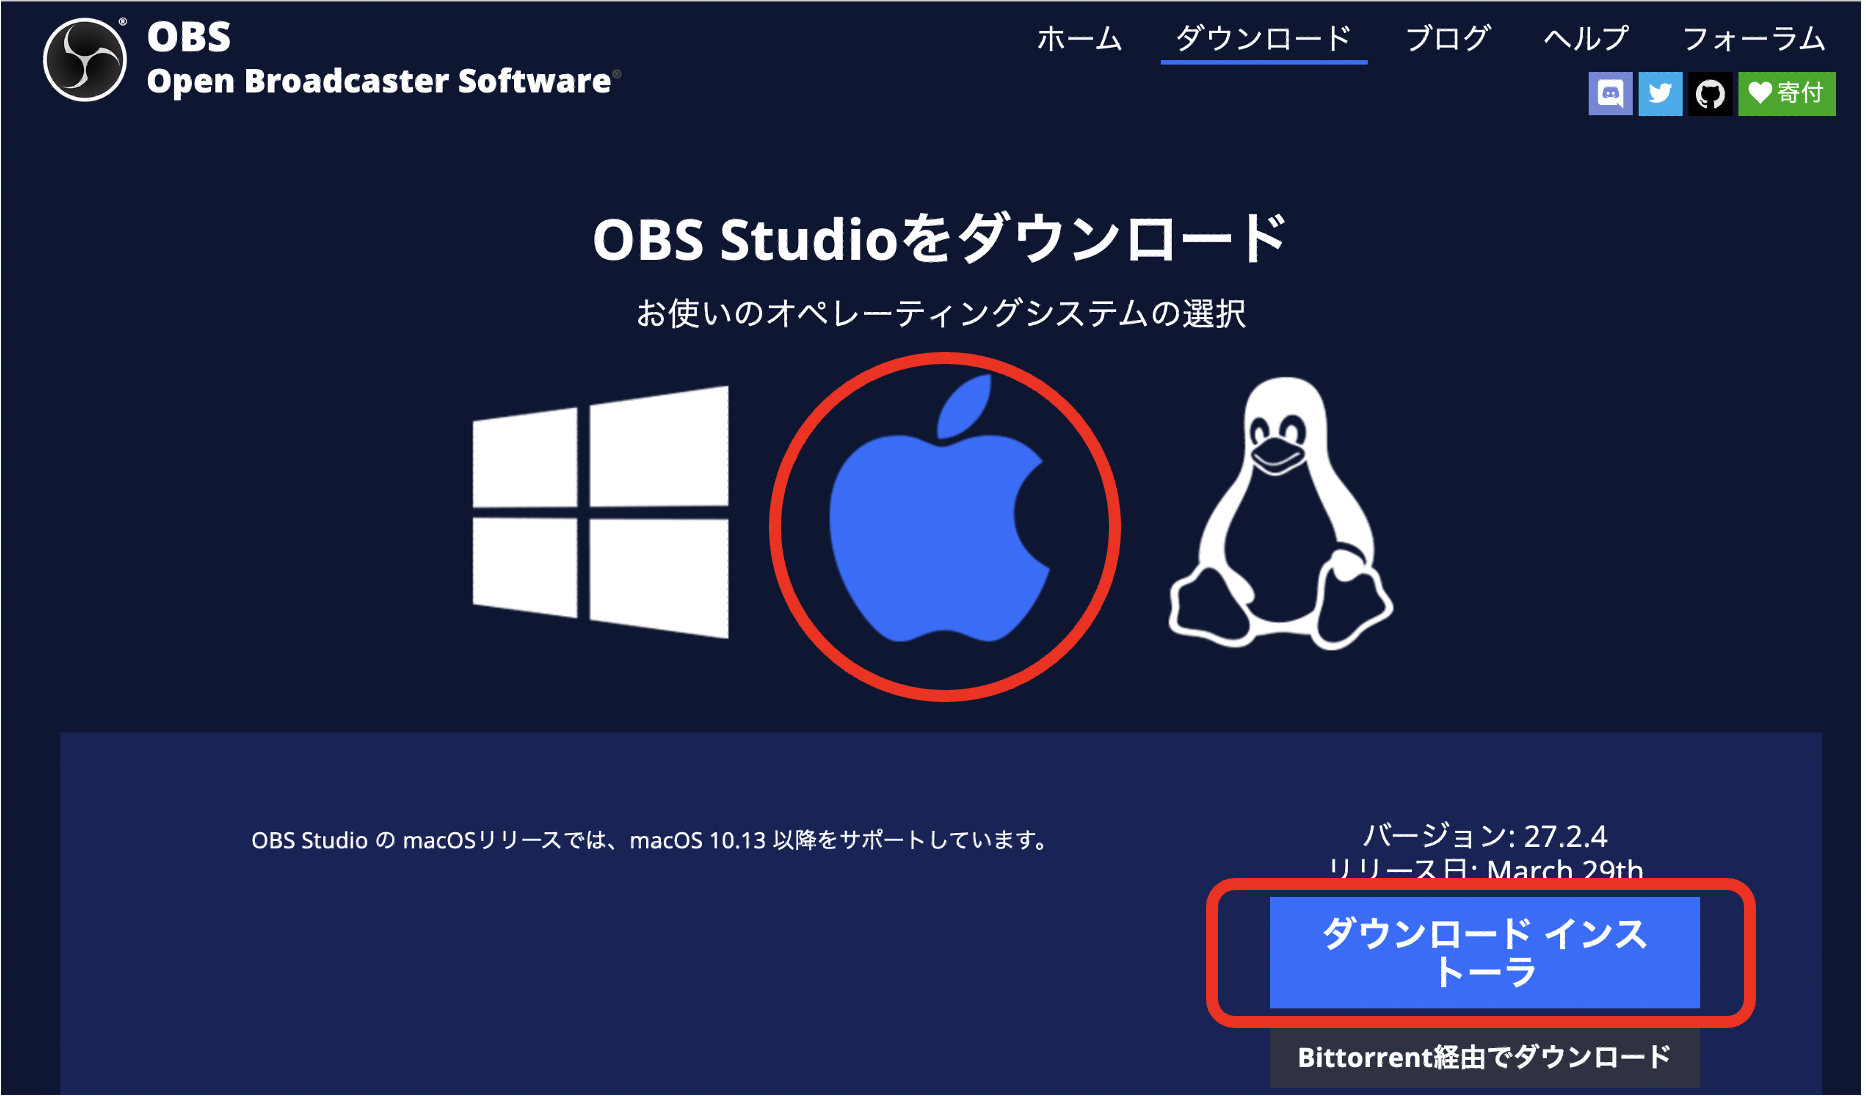Click the macOS 10.13 support notice text

(x=650, y=840)
